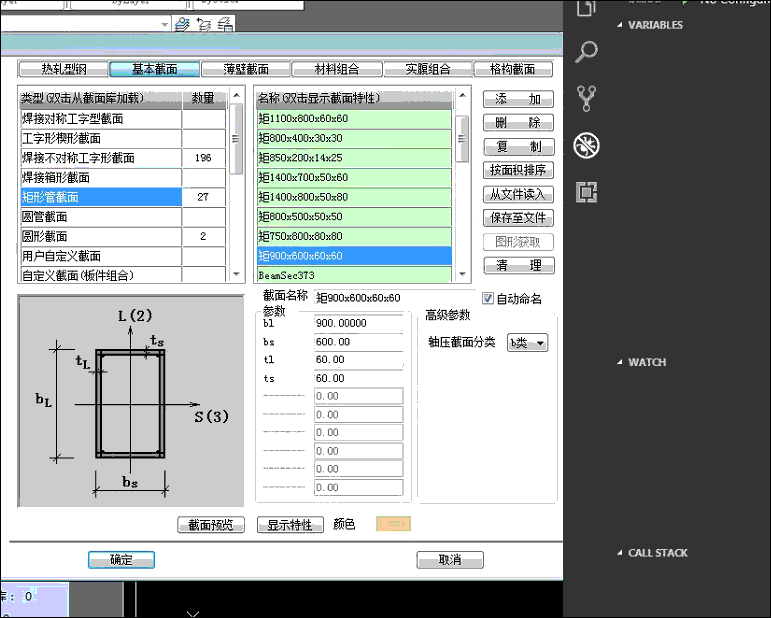Switch to the 材料组合 tab
Image resolution: width=771 pixels, height=618 pixels.
pos(337,69)
